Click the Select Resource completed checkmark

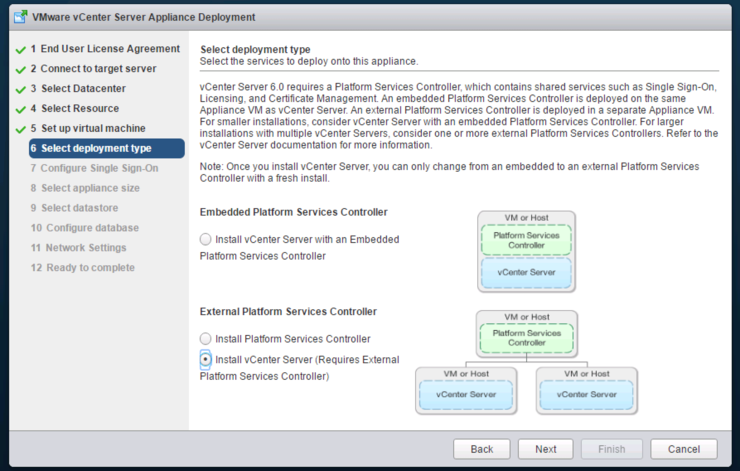(x=21, y=109)
